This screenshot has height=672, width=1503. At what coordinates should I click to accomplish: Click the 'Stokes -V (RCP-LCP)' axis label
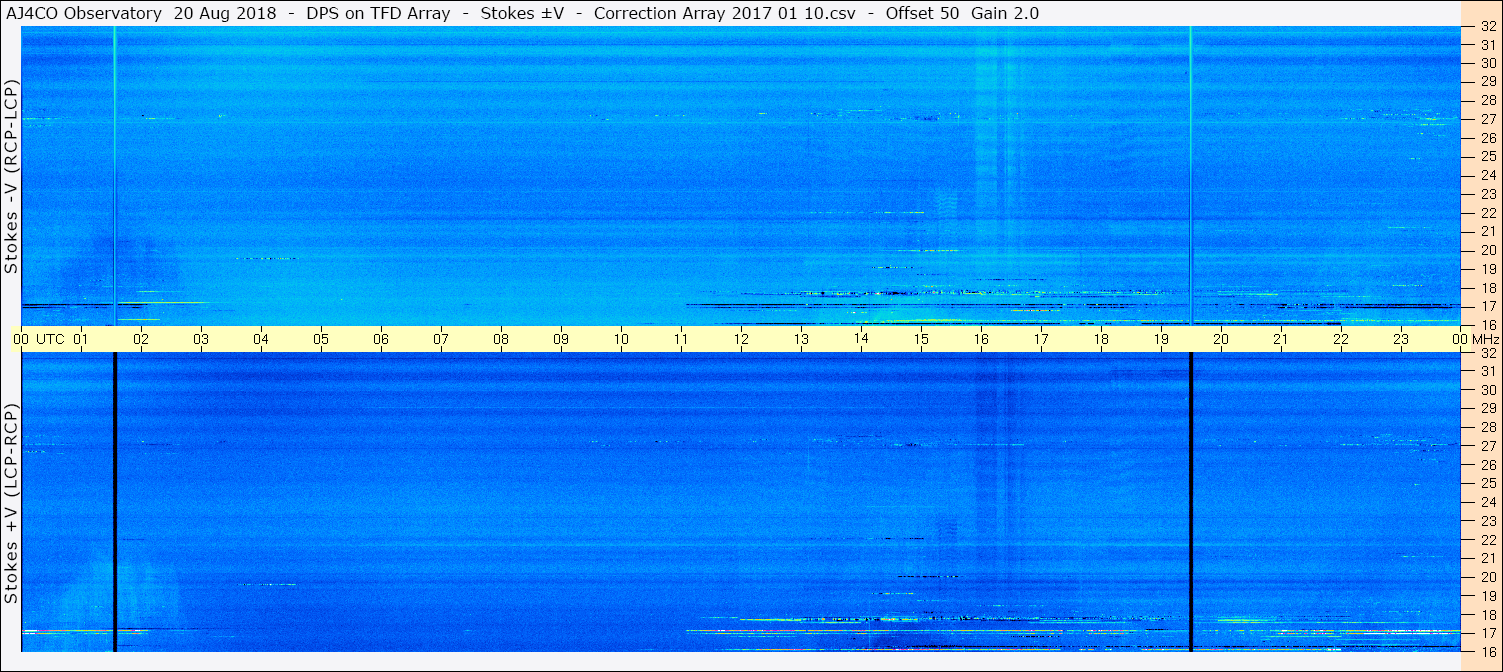pos(11,177)
